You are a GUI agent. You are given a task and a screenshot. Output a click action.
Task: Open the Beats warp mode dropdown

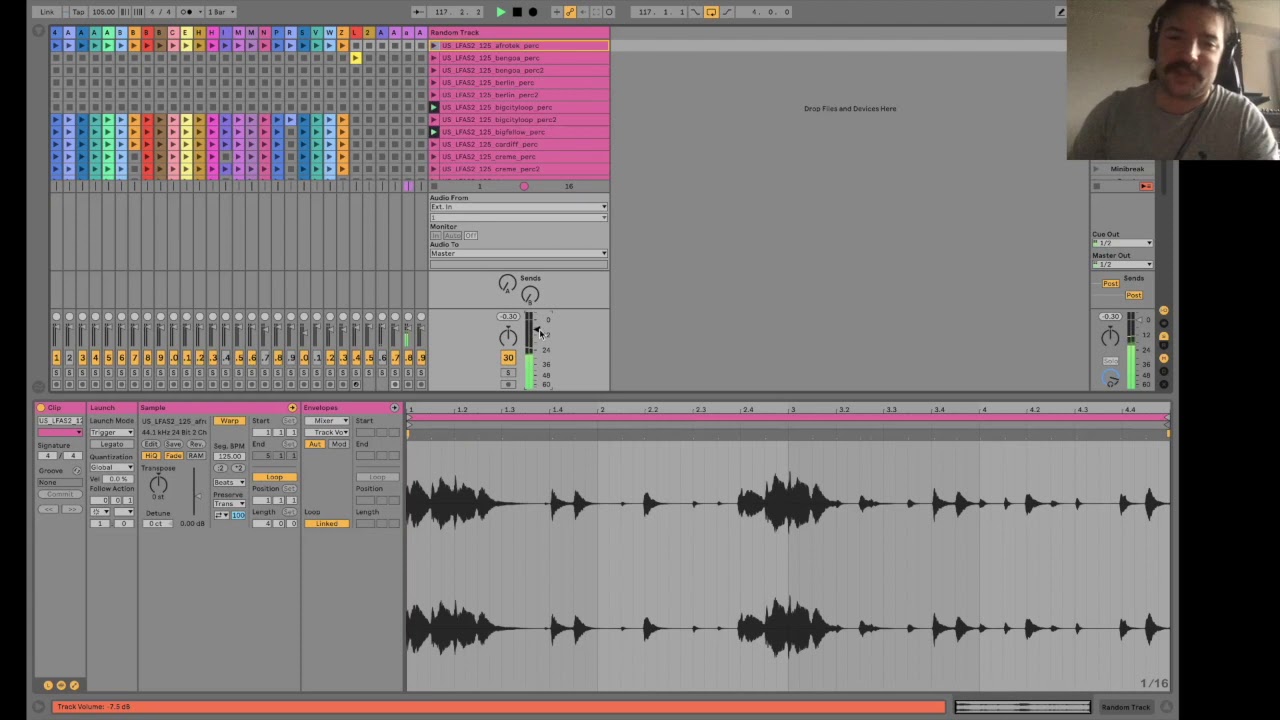tap(230, 482)
